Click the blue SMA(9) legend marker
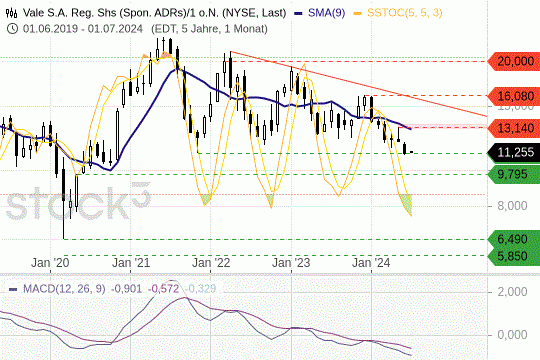The height and width of the screenshot is (360, 540). (298, 14)
